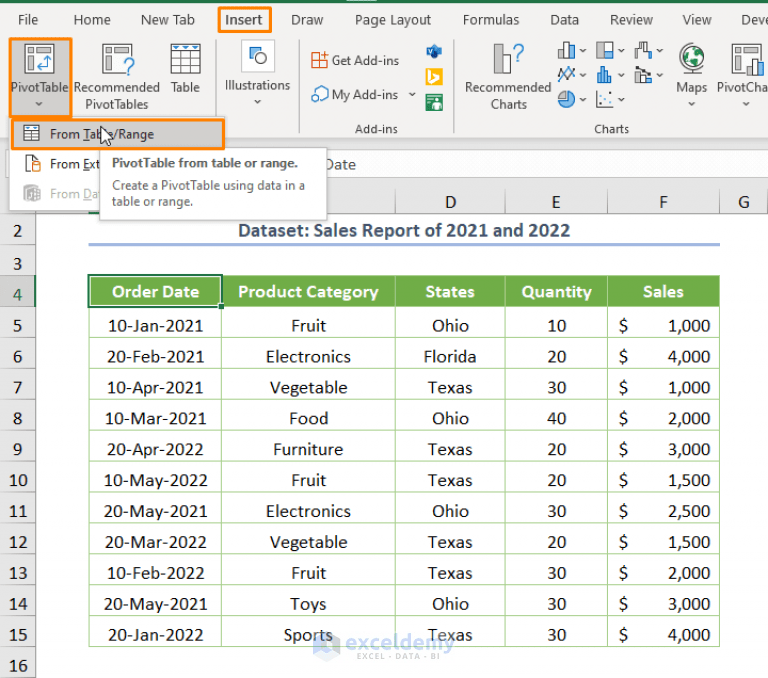Switch to the Data tab

pos(565,20)
